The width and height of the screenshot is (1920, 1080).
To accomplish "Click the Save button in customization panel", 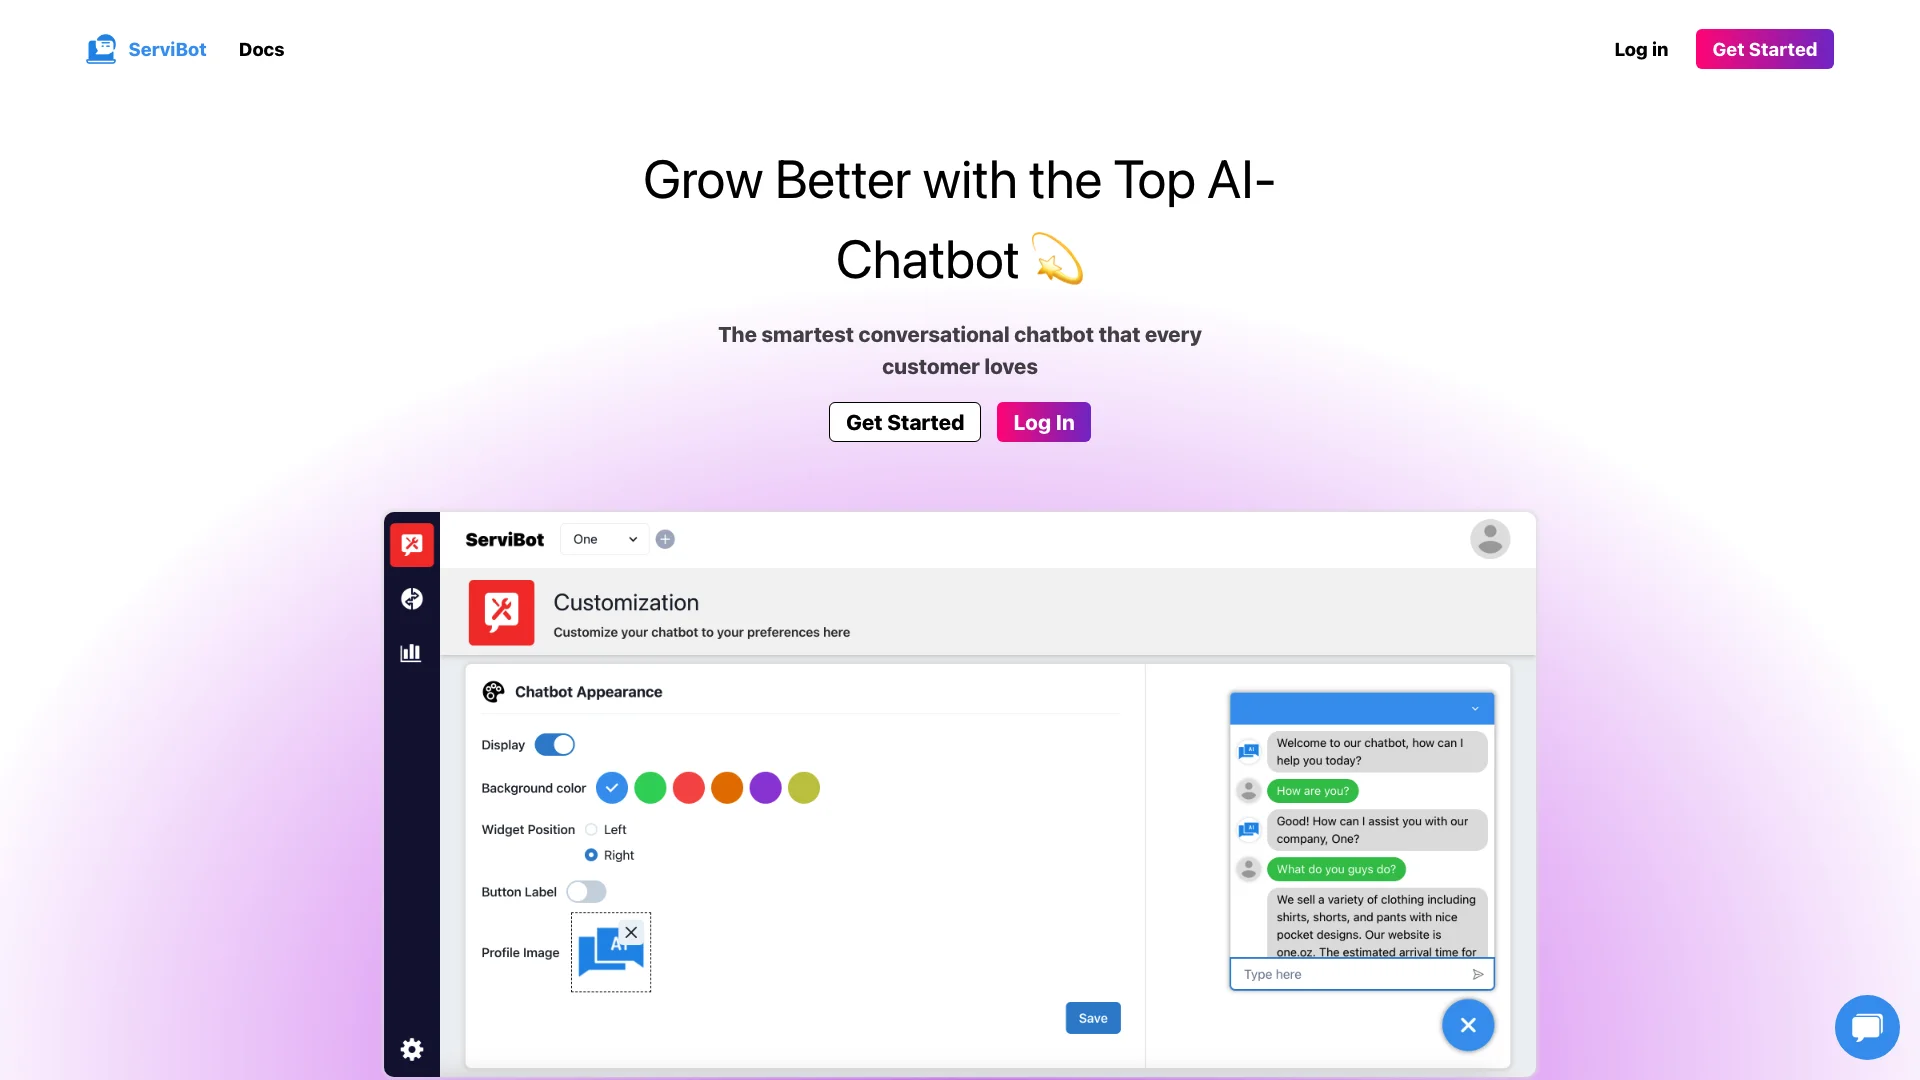I will tap(1093, 1017).
